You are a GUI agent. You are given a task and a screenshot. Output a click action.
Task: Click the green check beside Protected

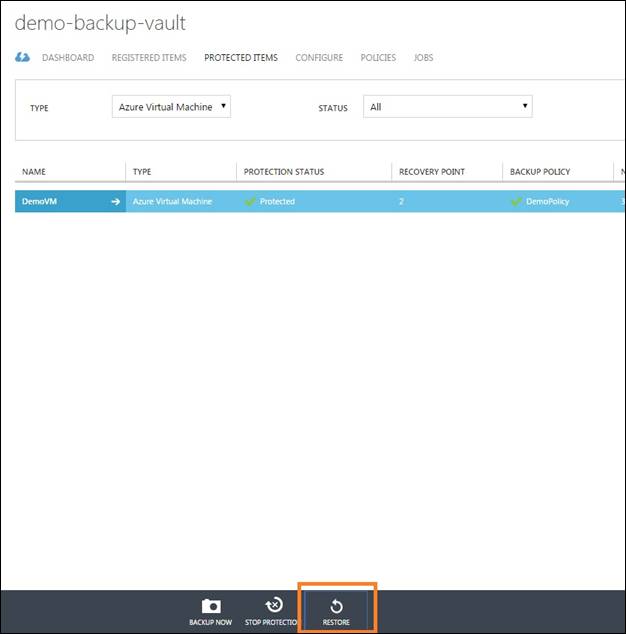click(x=250, y=201)
